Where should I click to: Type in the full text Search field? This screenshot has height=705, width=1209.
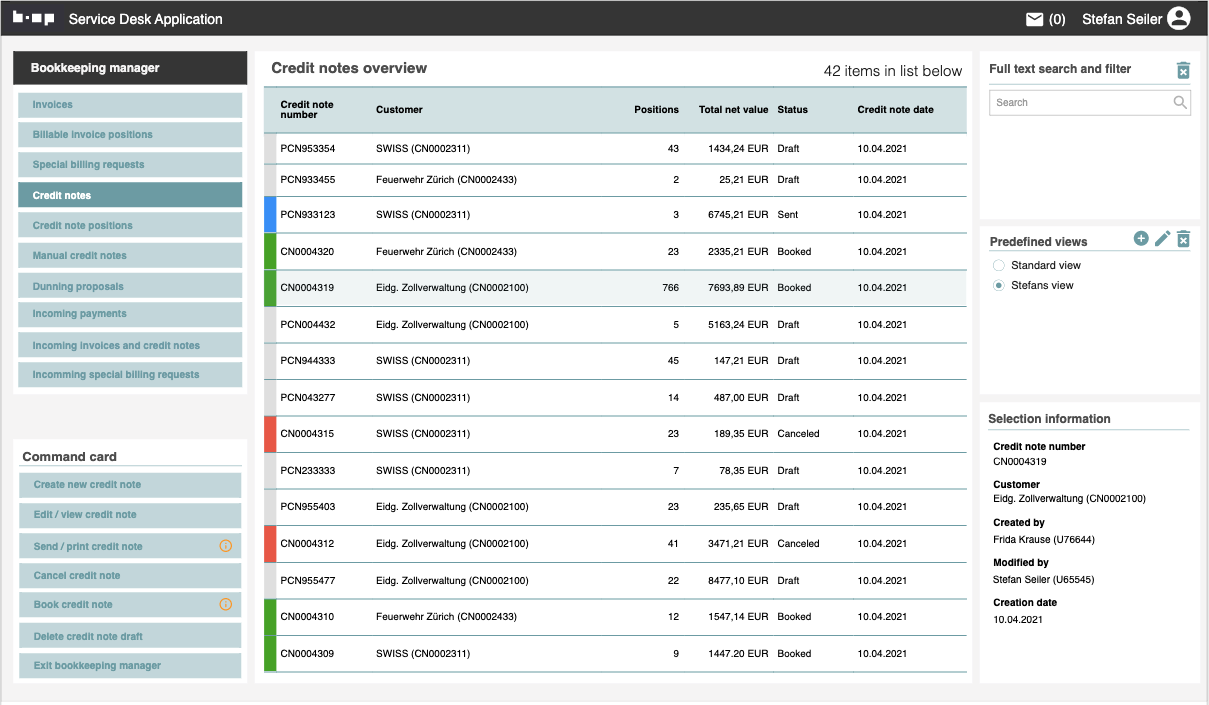1078,102
